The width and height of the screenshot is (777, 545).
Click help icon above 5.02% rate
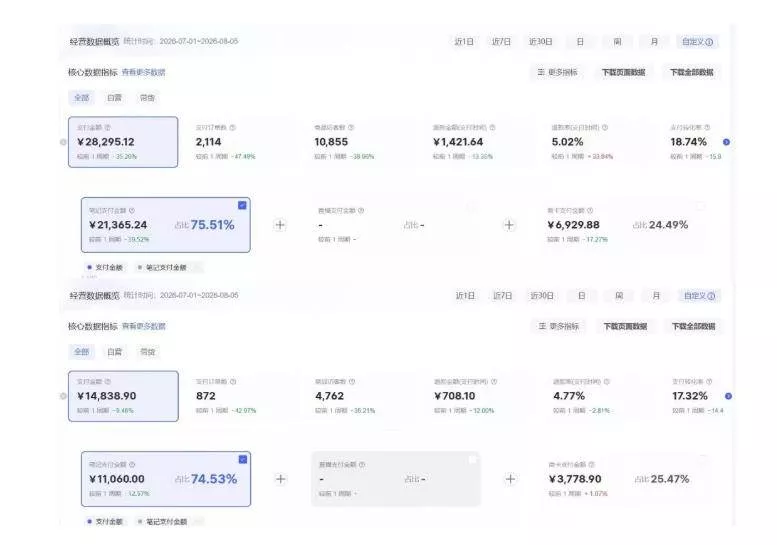(605, 128)
